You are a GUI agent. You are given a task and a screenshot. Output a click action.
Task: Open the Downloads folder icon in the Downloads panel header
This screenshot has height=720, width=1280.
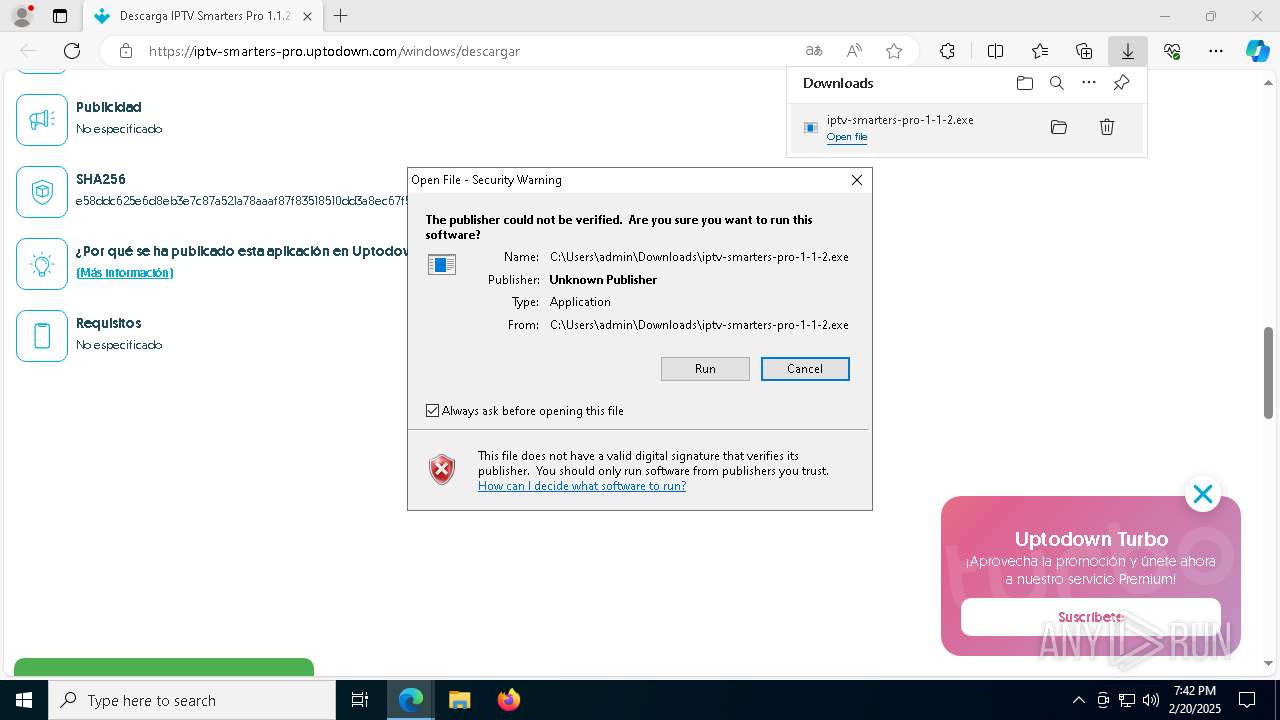1025,83
